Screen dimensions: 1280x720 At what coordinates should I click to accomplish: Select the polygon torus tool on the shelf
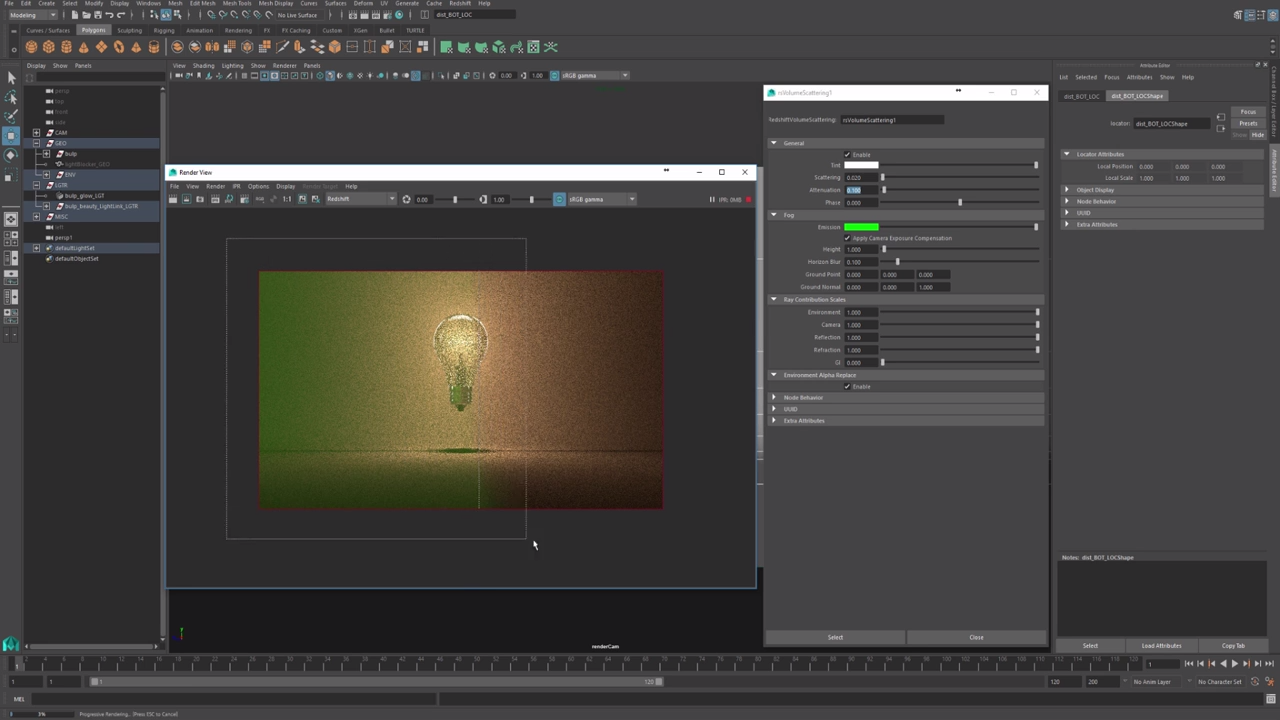click(x=120, y=48)
